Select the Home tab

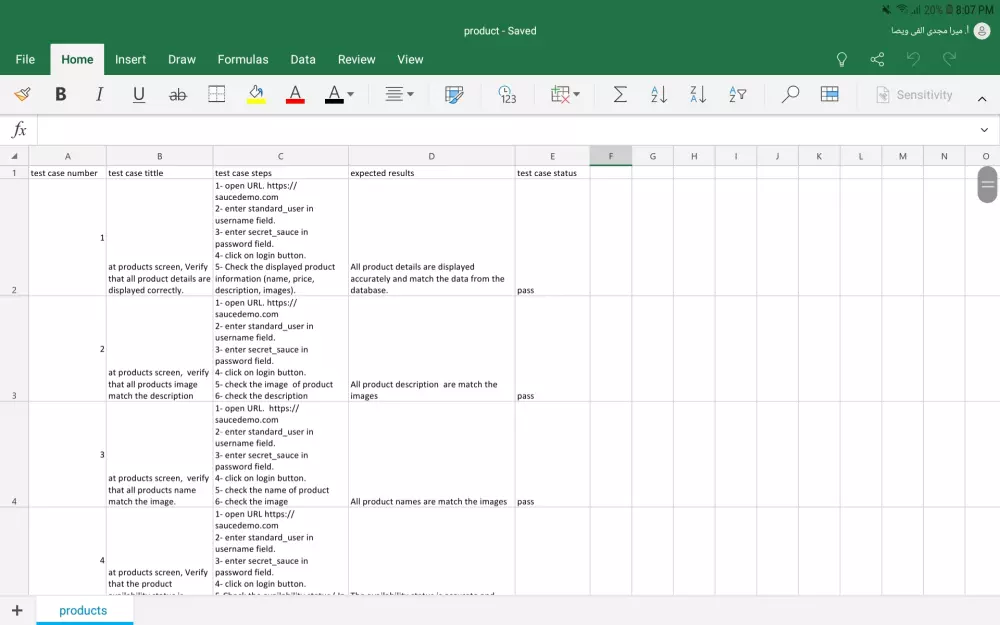77,59
